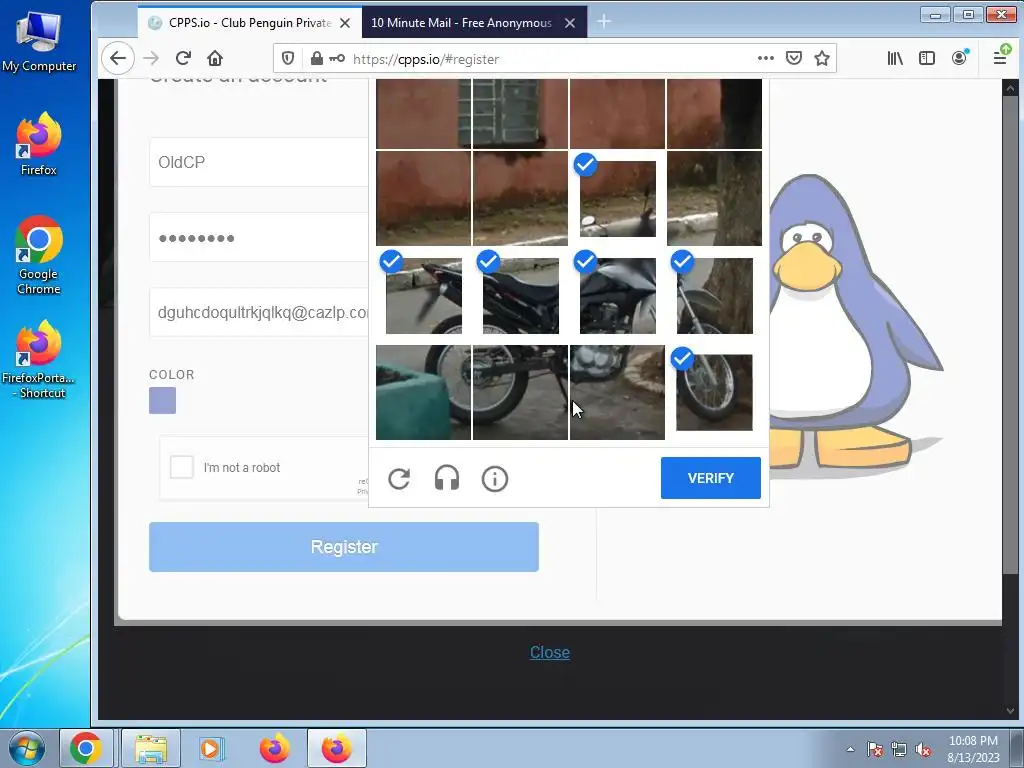Image resolution: width=1024 pixels, height=768 pixels.
Task: Select the tile with green bin
Action: 423,392
